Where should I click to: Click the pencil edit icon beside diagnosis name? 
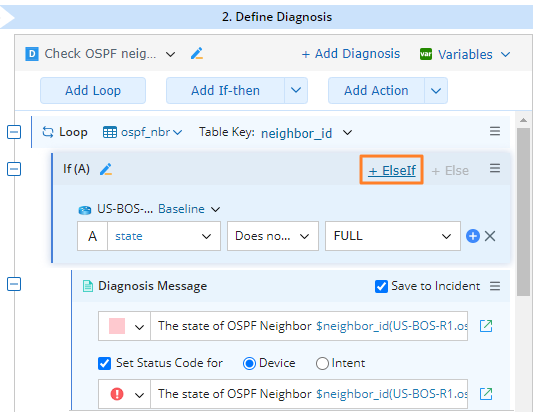[197, 54]
